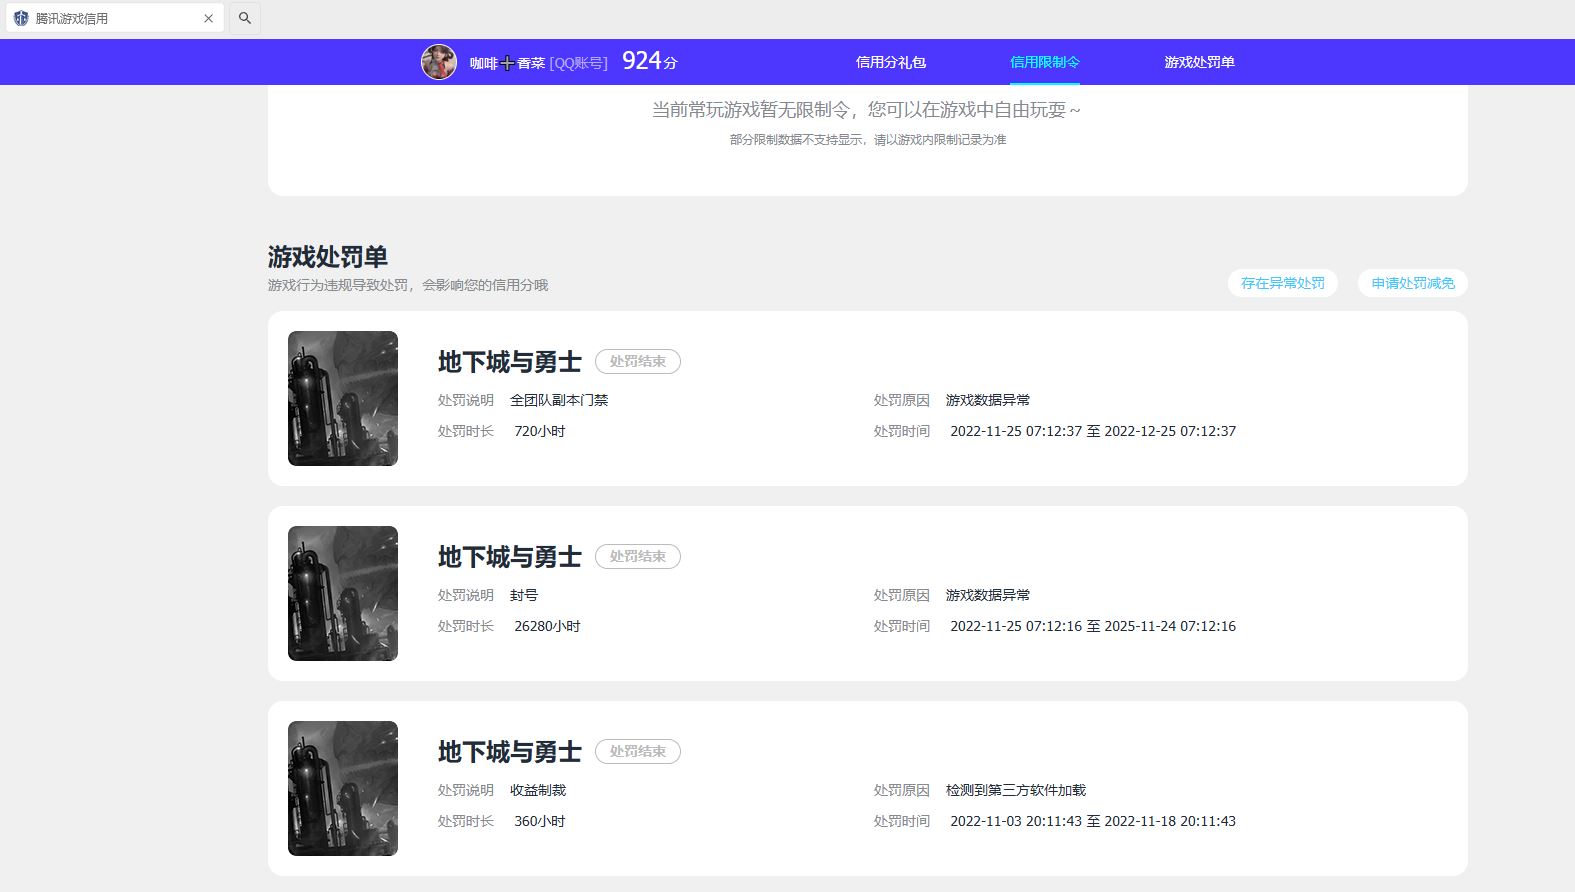The width and height of the screenshot is (1575, 892).
Task: Click the notice 当前常玩游戏暂无限制令
Action: 866,110
